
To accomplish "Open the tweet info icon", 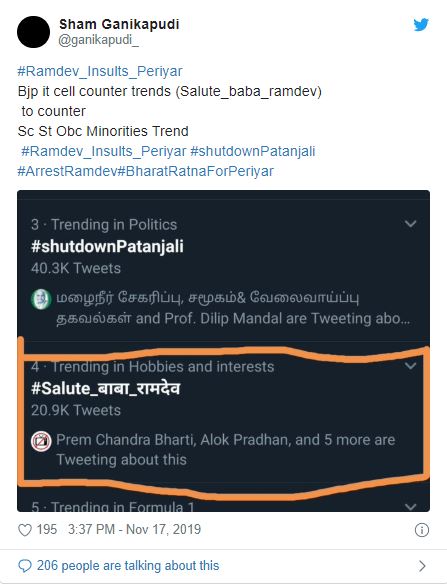I will (x=422, y=530).
